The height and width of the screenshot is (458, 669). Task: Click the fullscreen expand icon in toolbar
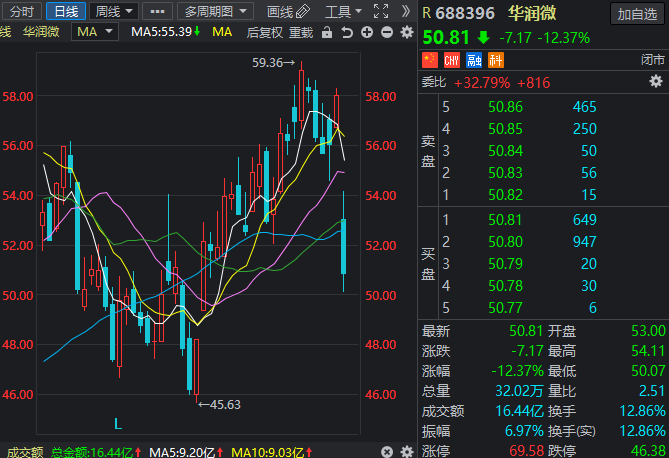coord(381,12)
